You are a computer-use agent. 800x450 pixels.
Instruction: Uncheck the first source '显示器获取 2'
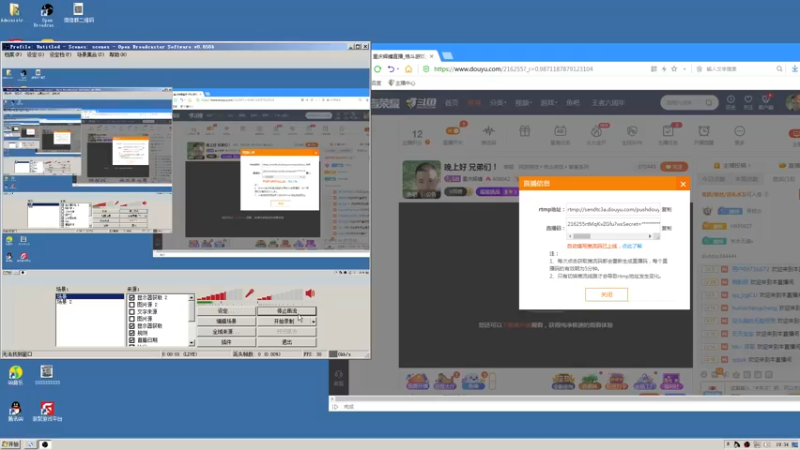tap(132, 297)
